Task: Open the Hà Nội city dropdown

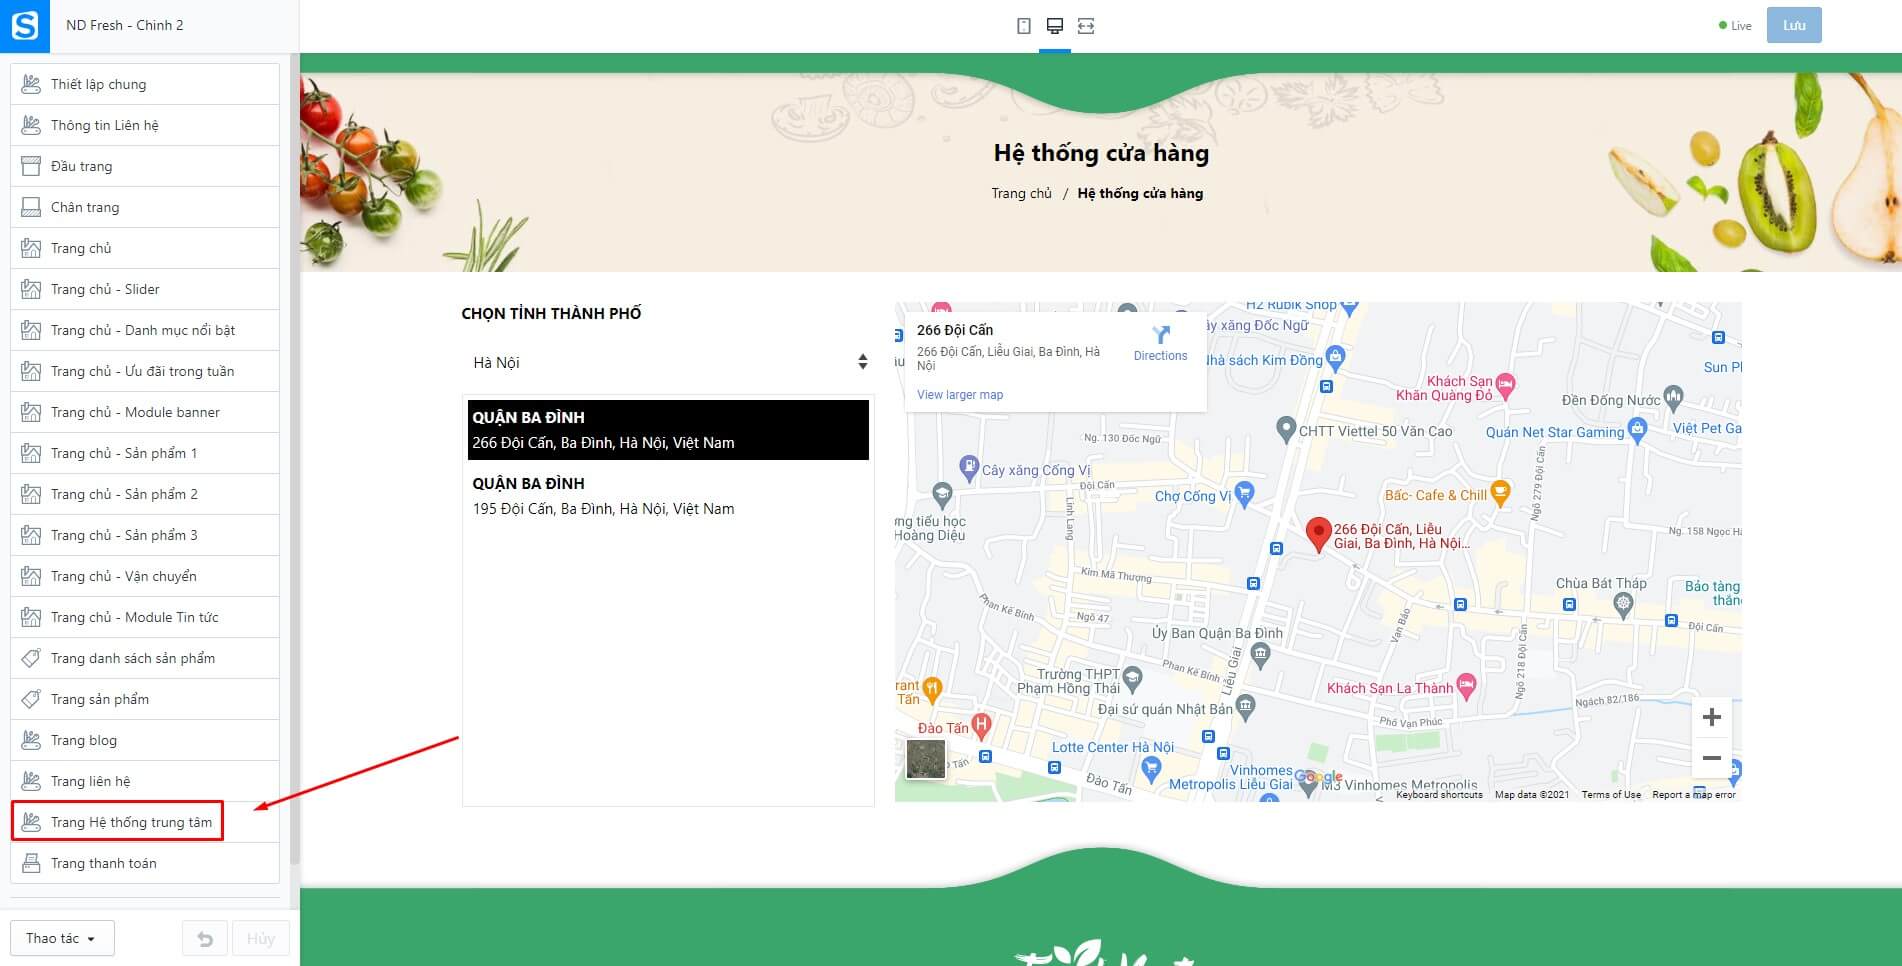Action: pyautogui.click(x=668, y=362)
